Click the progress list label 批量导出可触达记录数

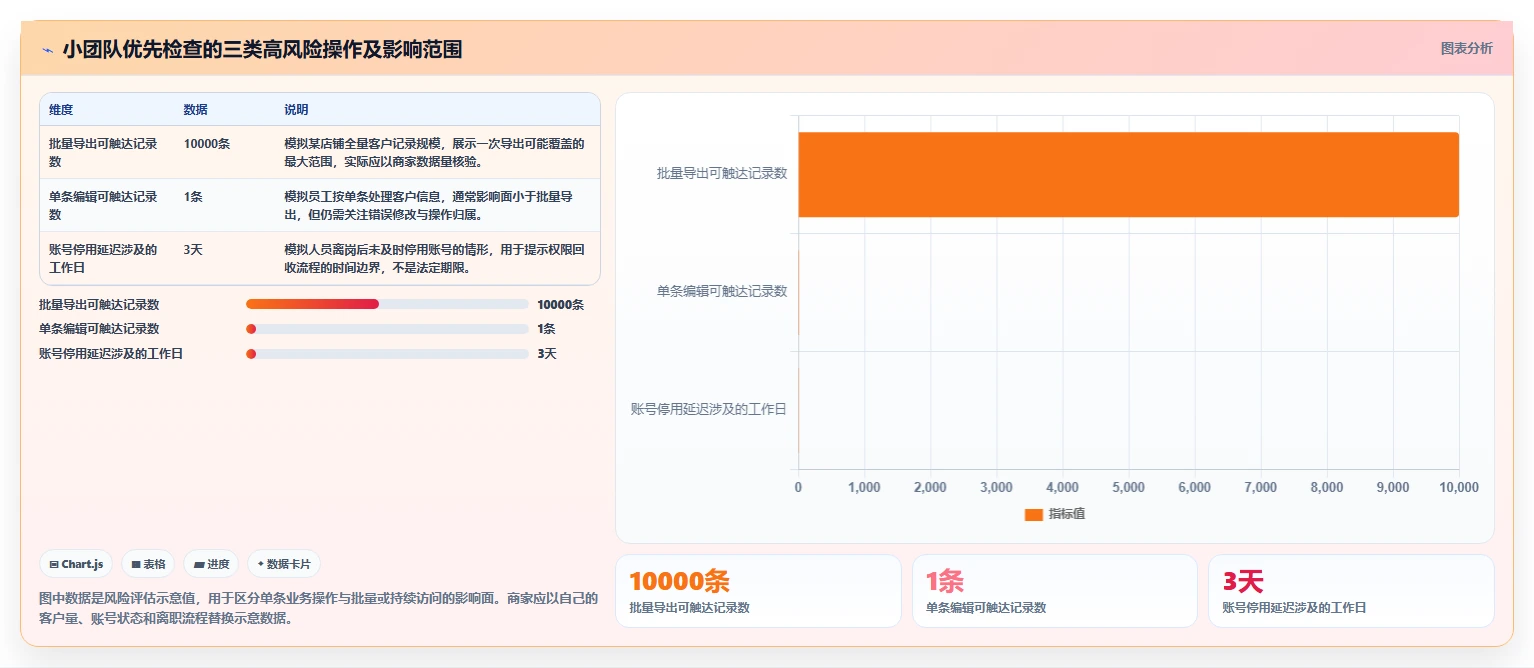[x=99, y=305]
